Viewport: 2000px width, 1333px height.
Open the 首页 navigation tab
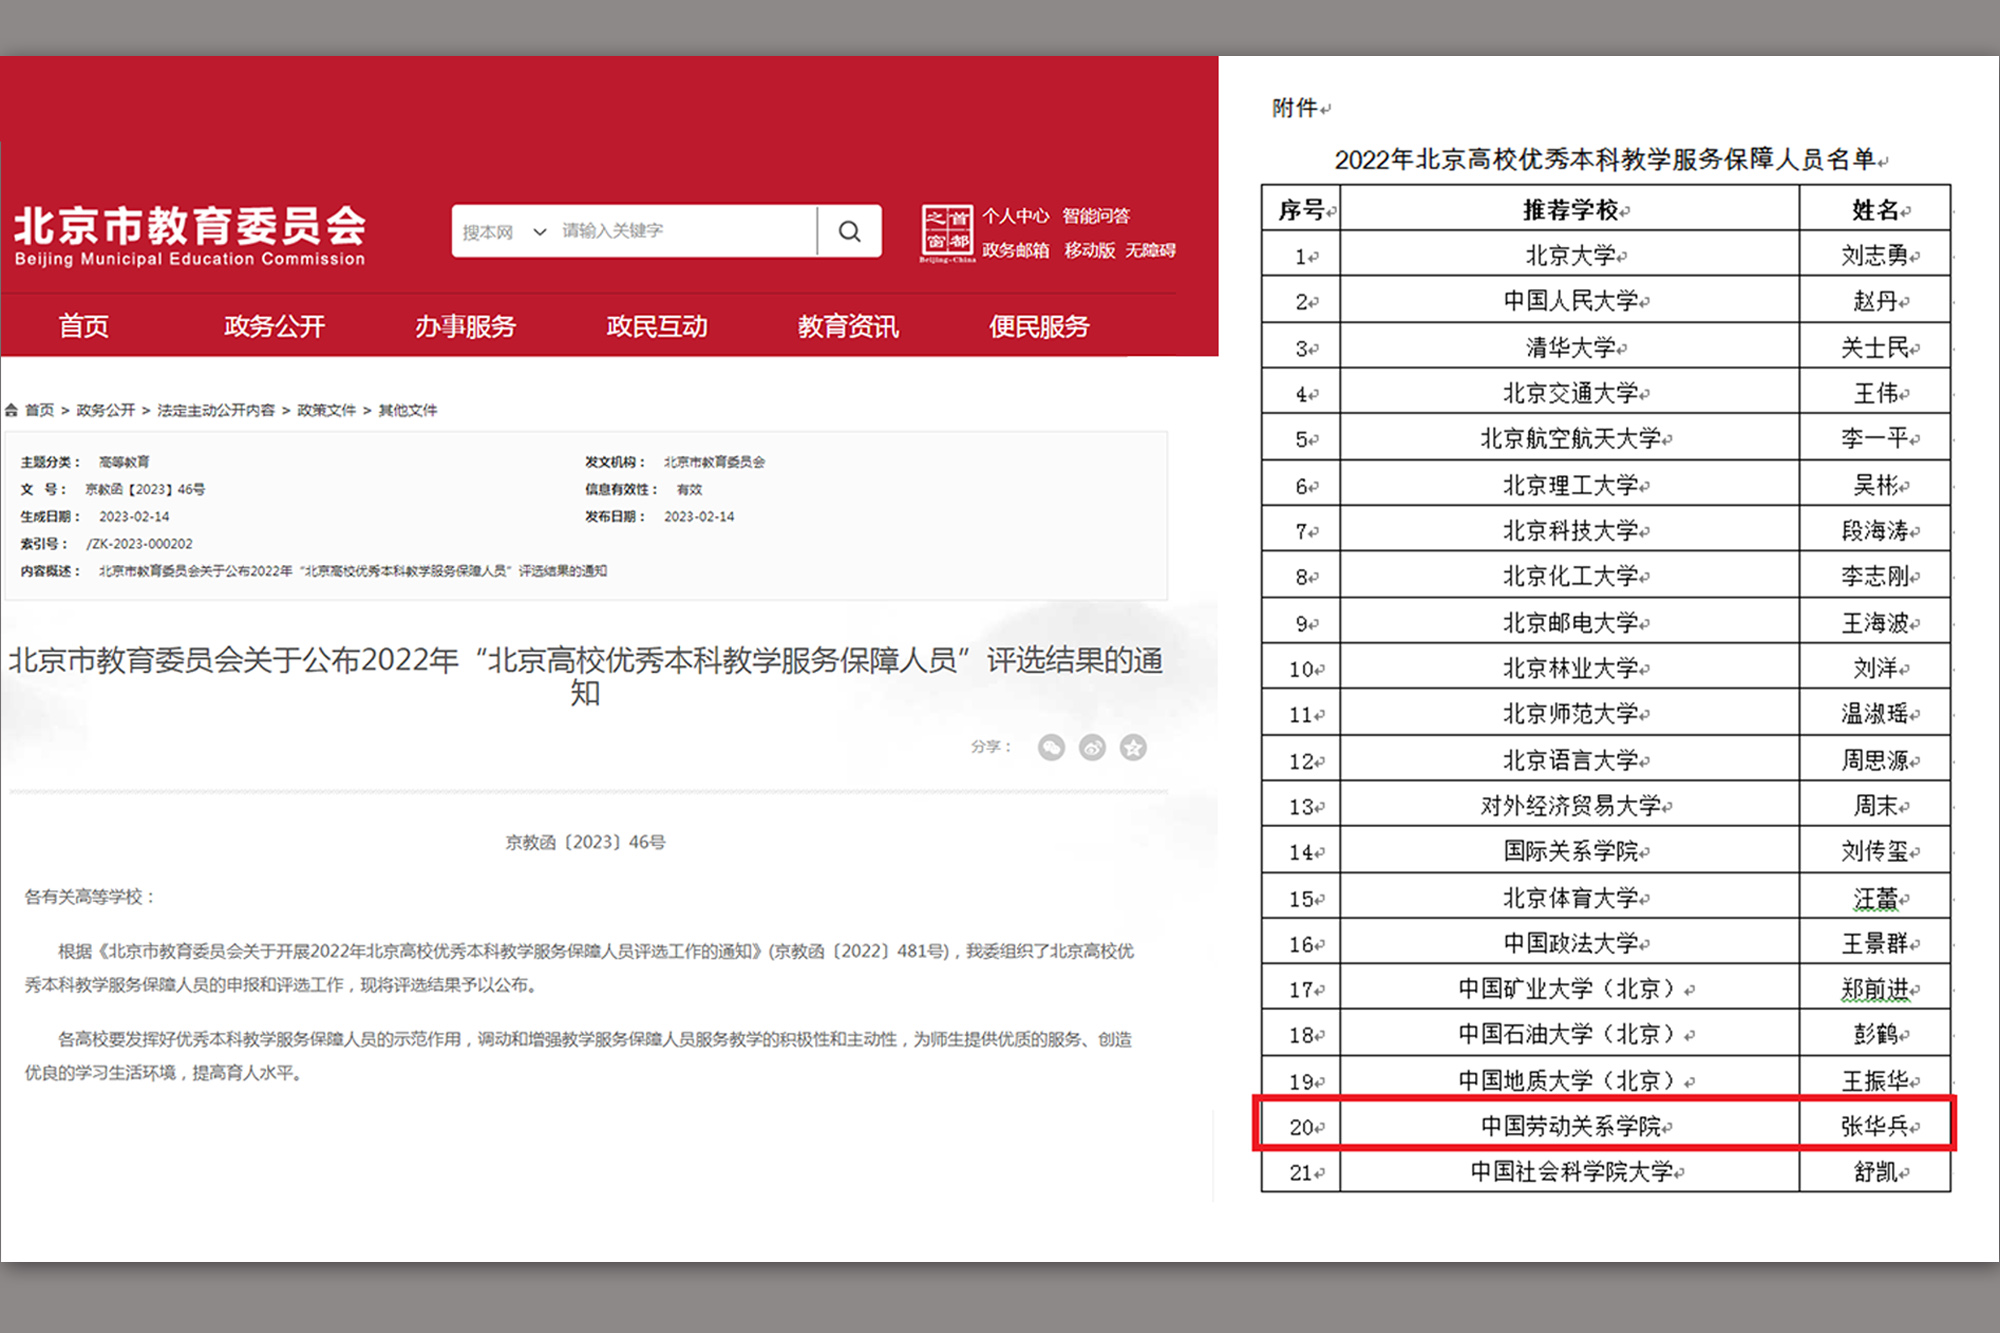83,326
